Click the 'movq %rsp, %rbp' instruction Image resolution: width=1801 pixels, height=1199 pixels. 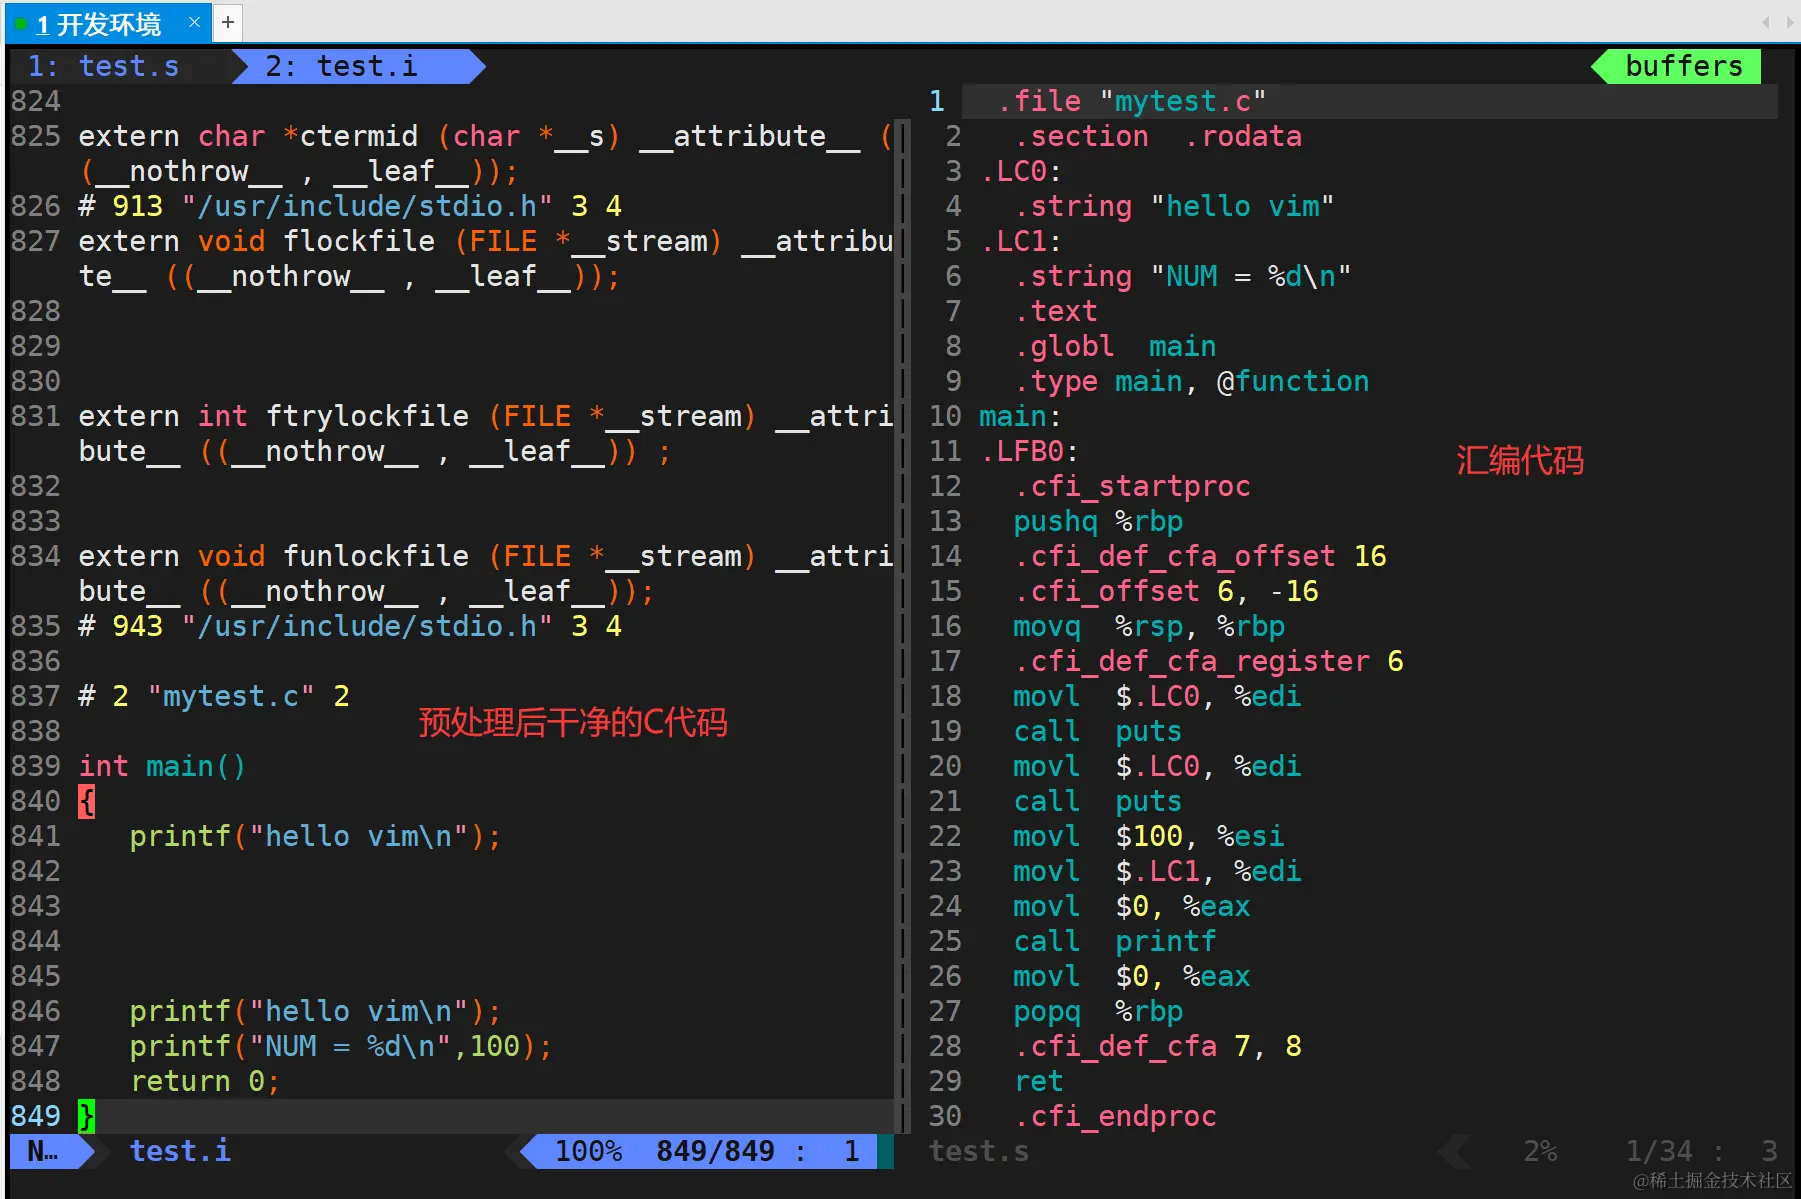click(x=1149, y=626)
